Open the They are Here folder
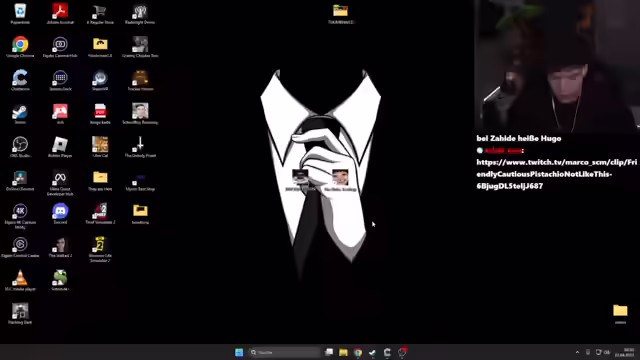 click(100, 180)
